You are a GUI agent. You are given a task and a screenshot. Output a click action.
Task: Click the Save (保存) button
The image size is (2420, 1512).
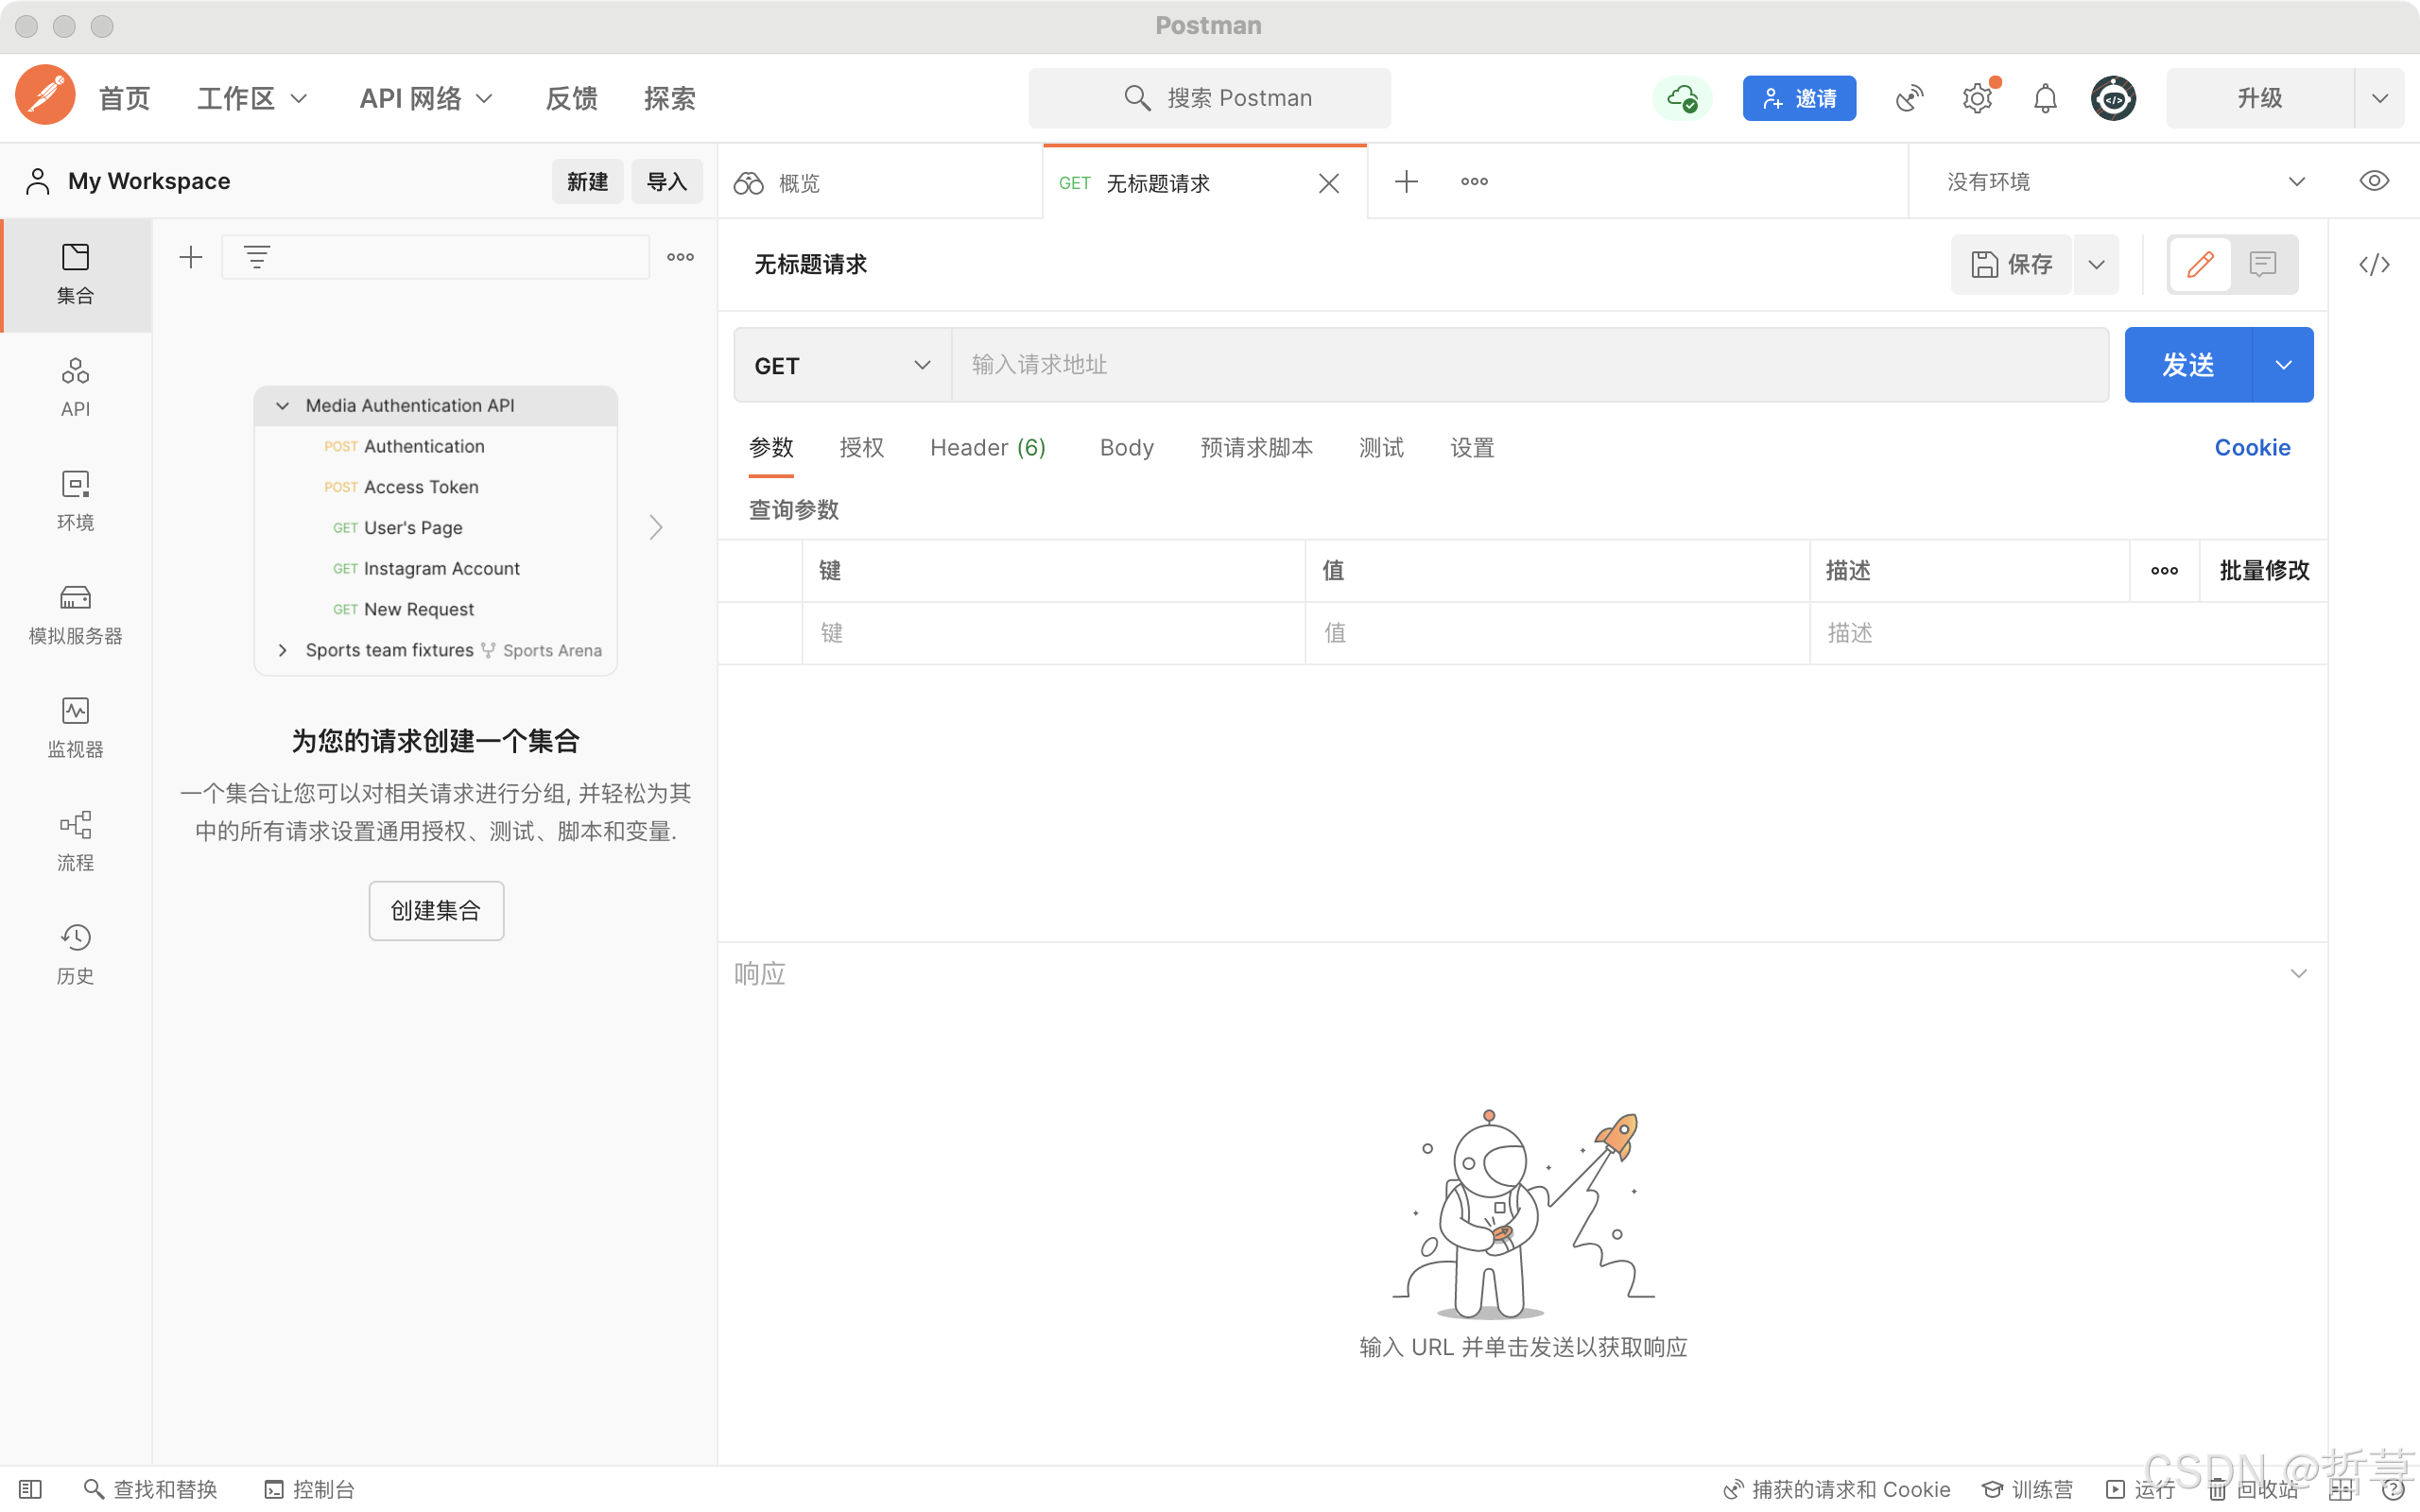[2011, 264]
